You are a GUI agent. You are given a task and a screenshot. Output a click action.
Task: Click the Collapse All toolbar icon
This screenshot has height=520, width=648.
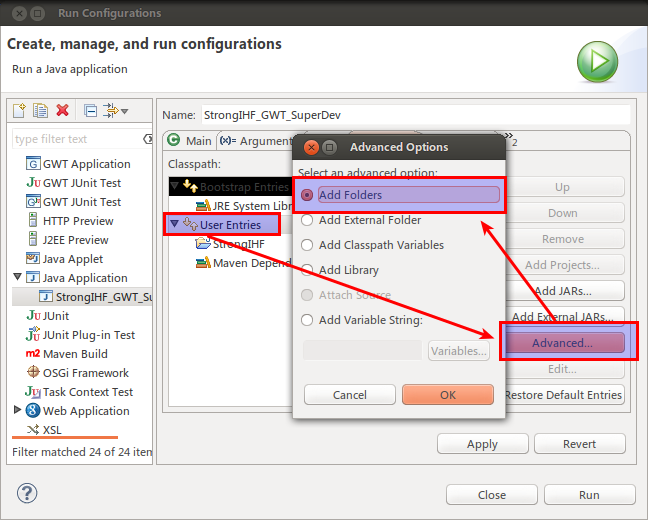pyautogui.click(x=90, y=111)
